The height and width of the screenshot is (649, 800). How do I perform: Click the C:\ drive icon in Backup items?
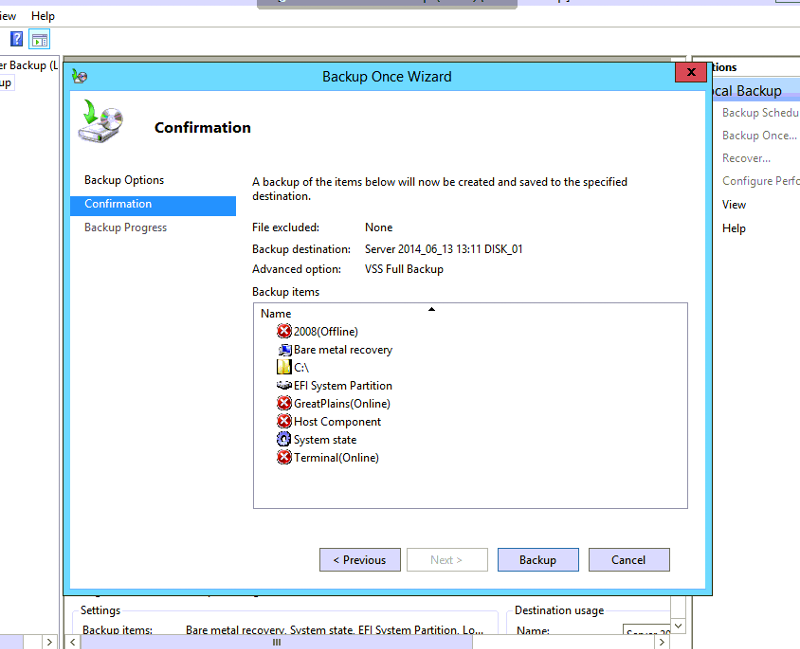tap(285, 367)
